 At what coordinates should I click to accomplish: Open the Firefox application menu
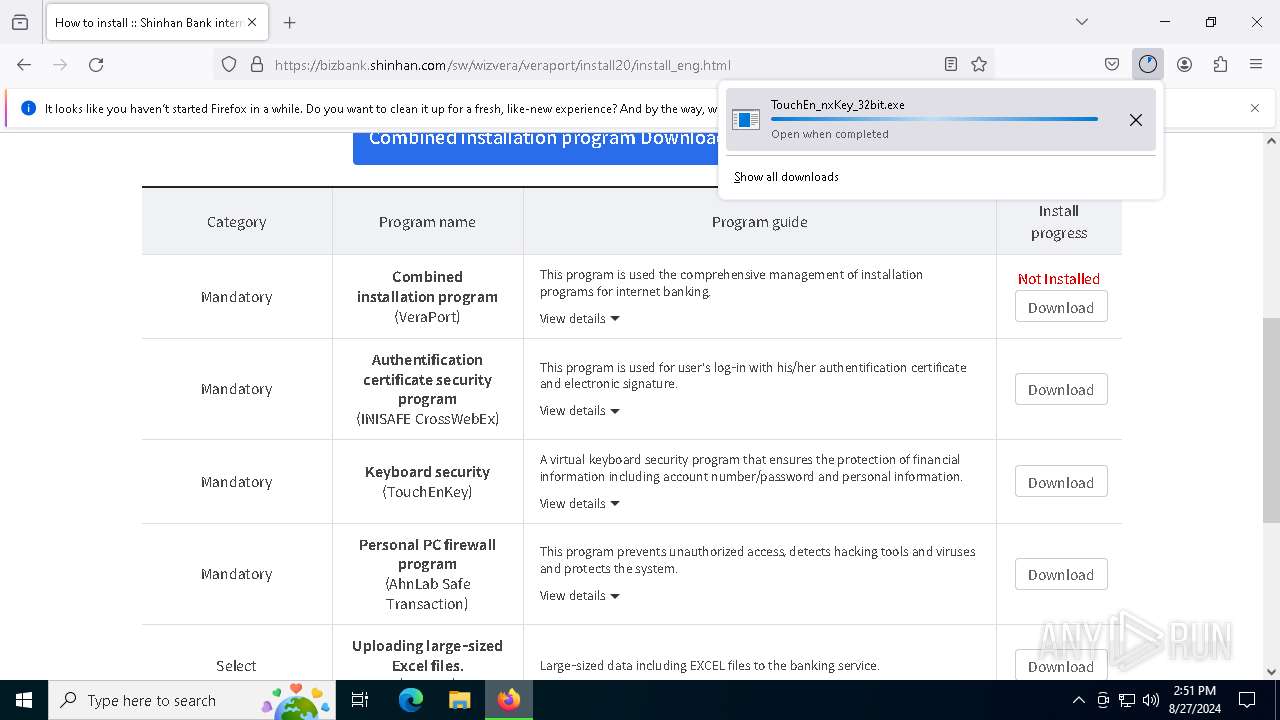1256,64
